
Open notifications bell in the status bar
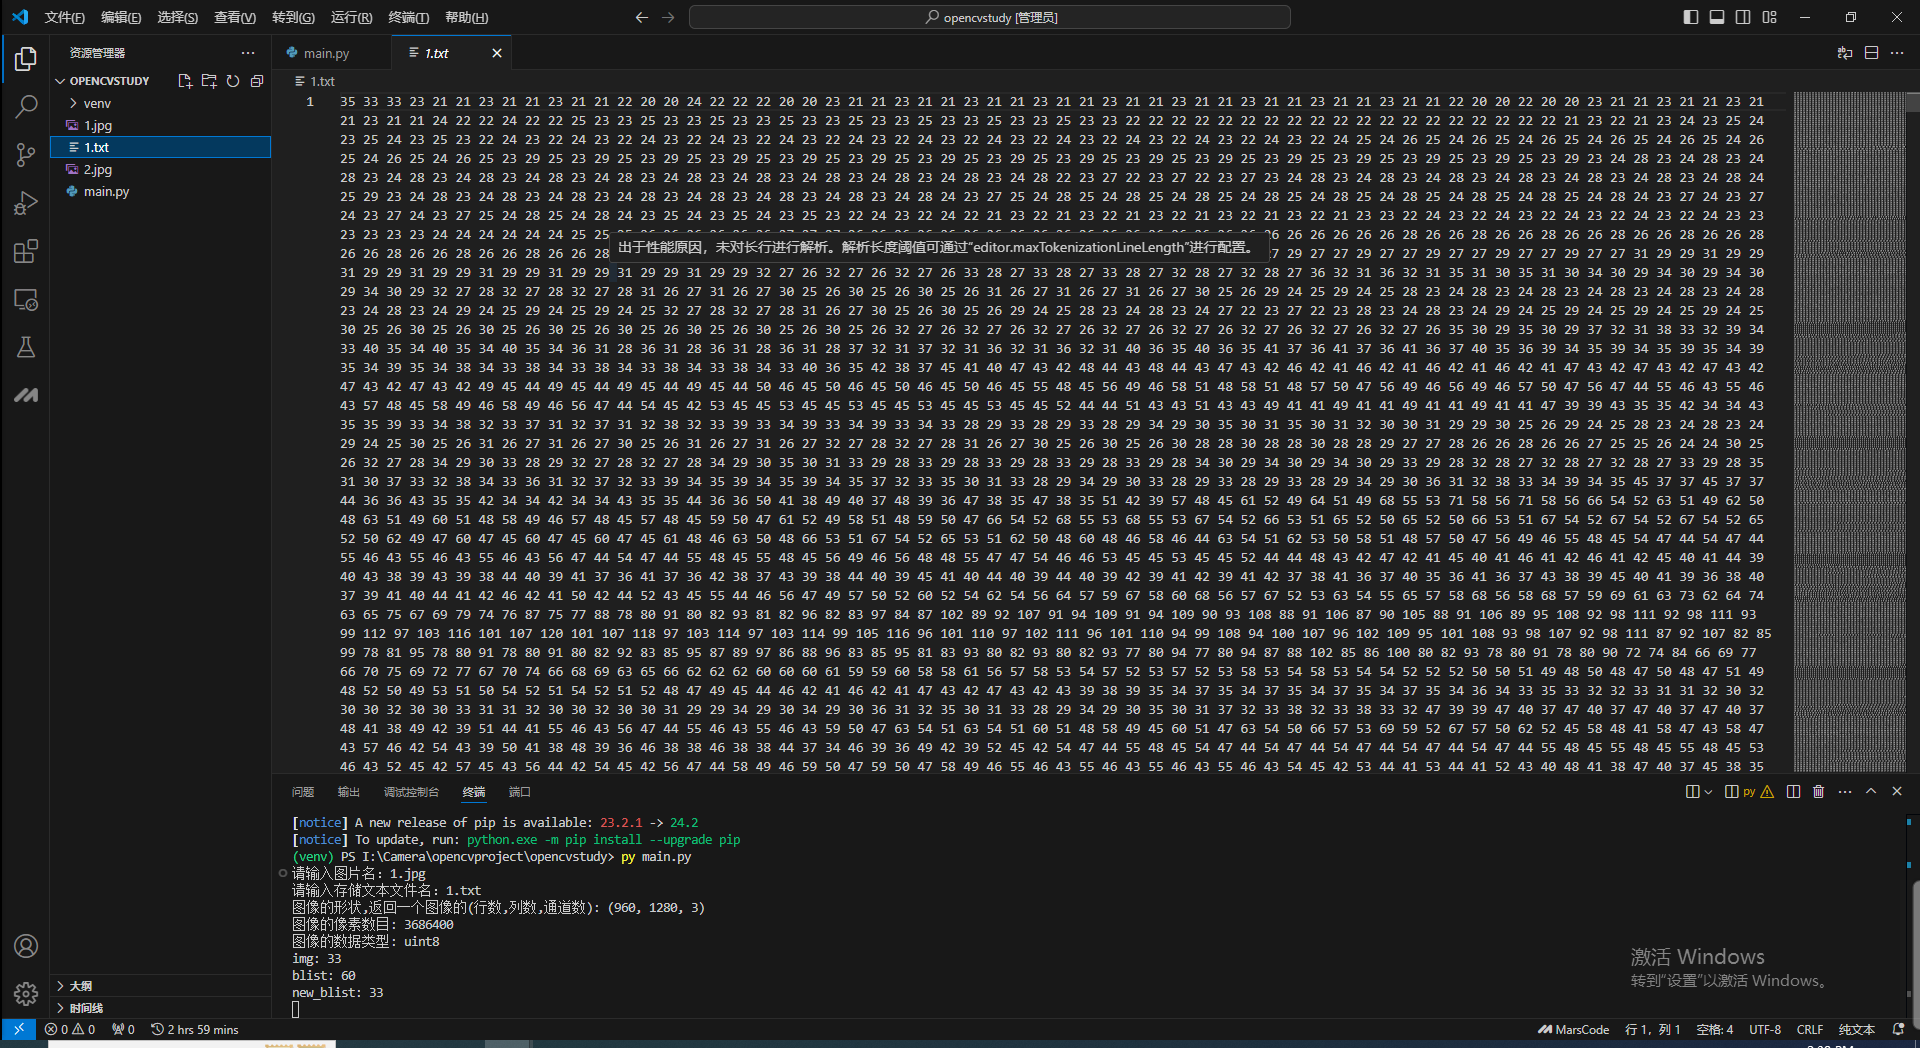pyautogui.click(x=1899, y=1029)
